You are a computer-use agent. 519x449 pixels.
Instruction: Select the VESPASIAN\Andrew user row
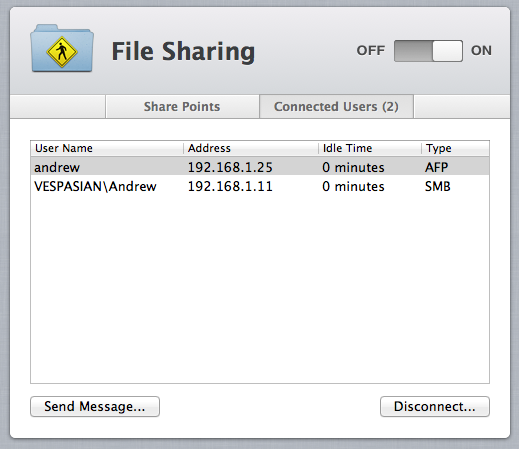tap(260, 186)
